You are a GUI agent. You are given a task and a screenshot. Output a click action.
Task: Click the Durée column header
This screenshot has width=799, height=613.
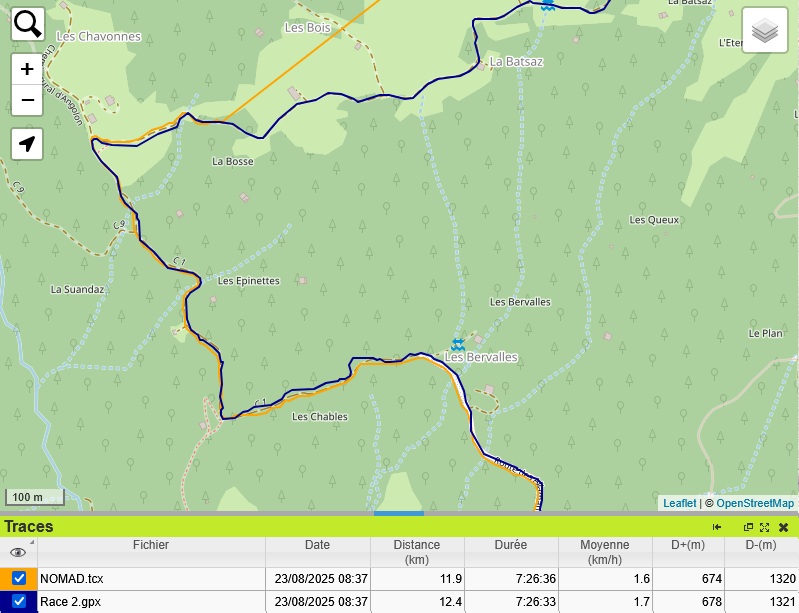tap(510, 546)
